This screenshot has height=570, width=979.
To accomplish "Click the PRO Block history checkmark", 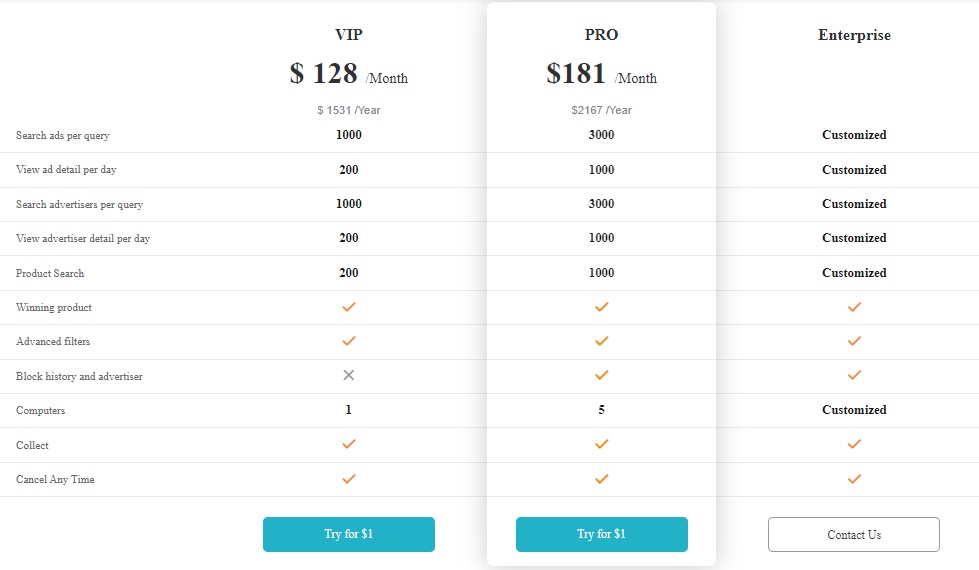I will 601,375.
